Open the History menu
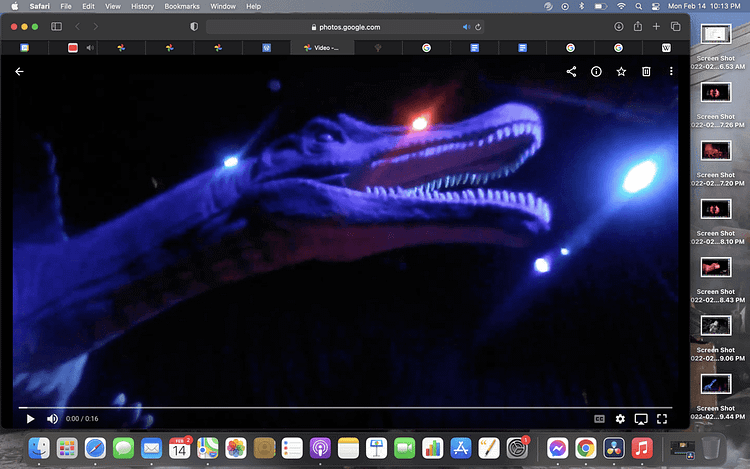The width and height of the screenshot is (750, 469). (x=142, y=6)
